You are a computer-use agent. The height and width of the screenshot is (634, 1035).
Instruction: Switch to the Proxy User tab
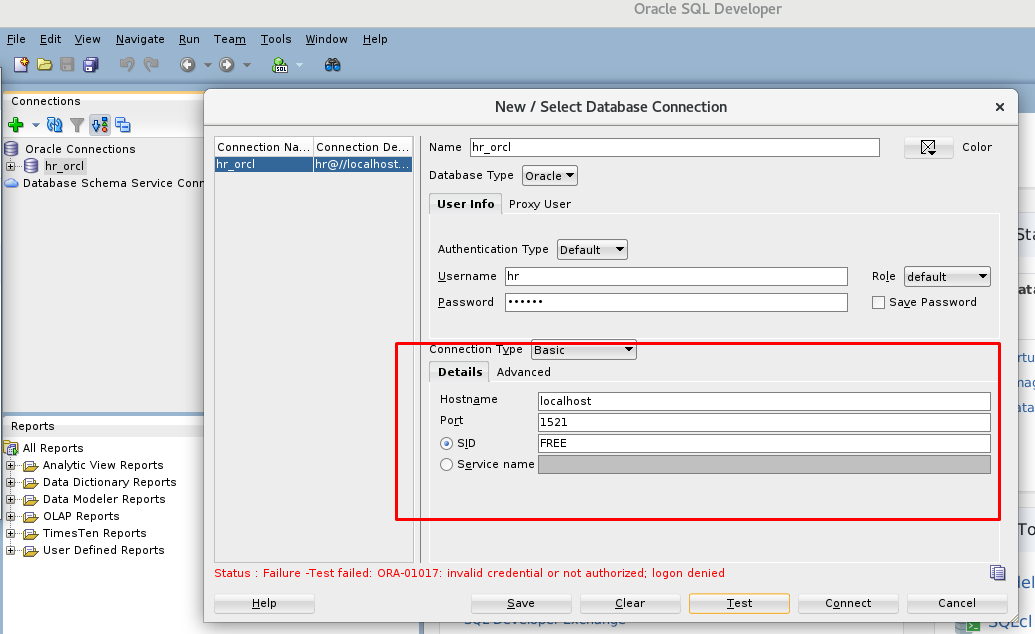539,204
